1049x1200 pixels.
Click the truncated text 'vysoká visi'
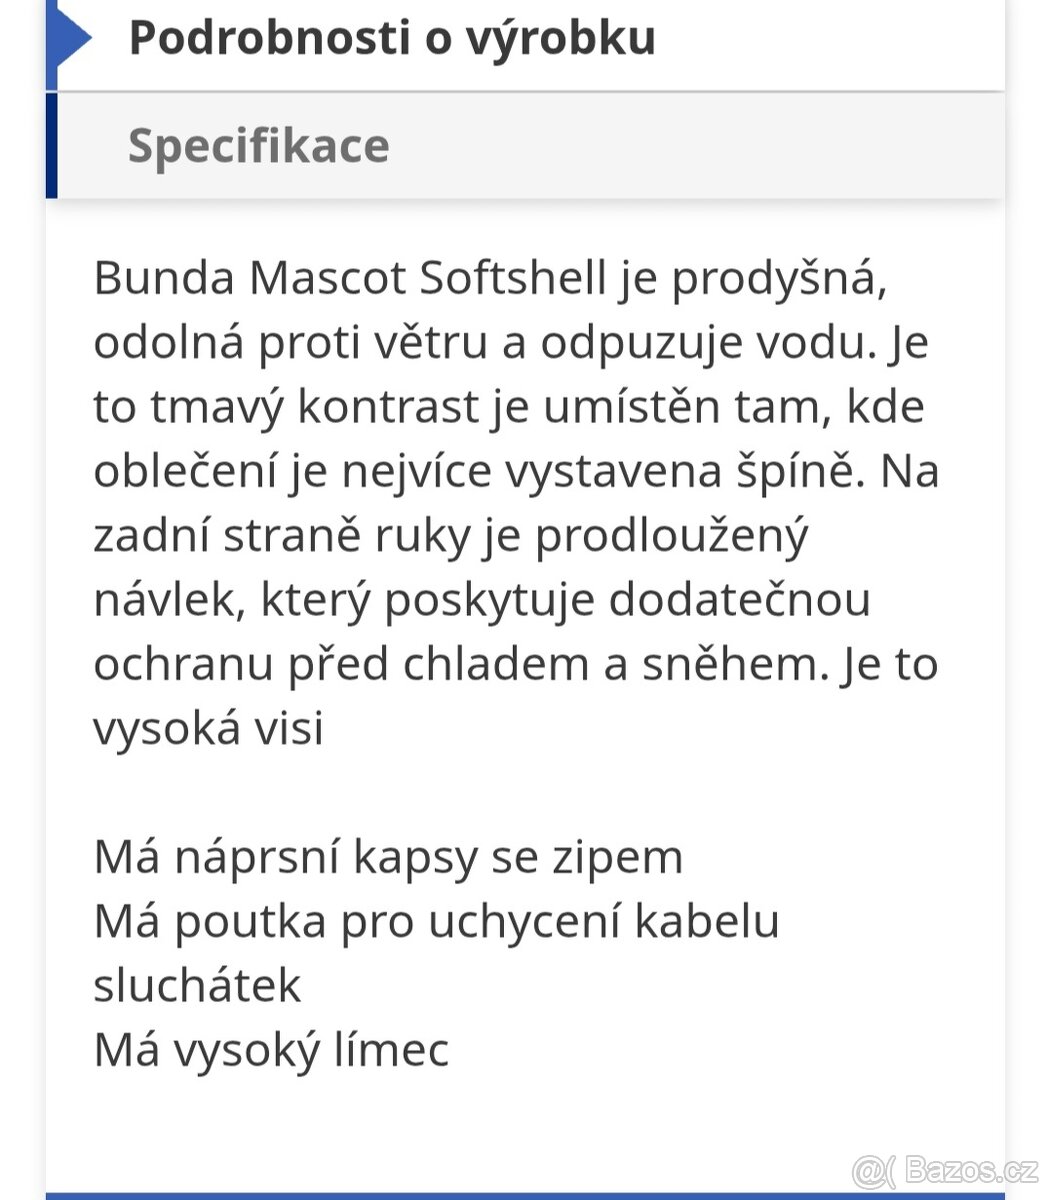pos(209,729)
